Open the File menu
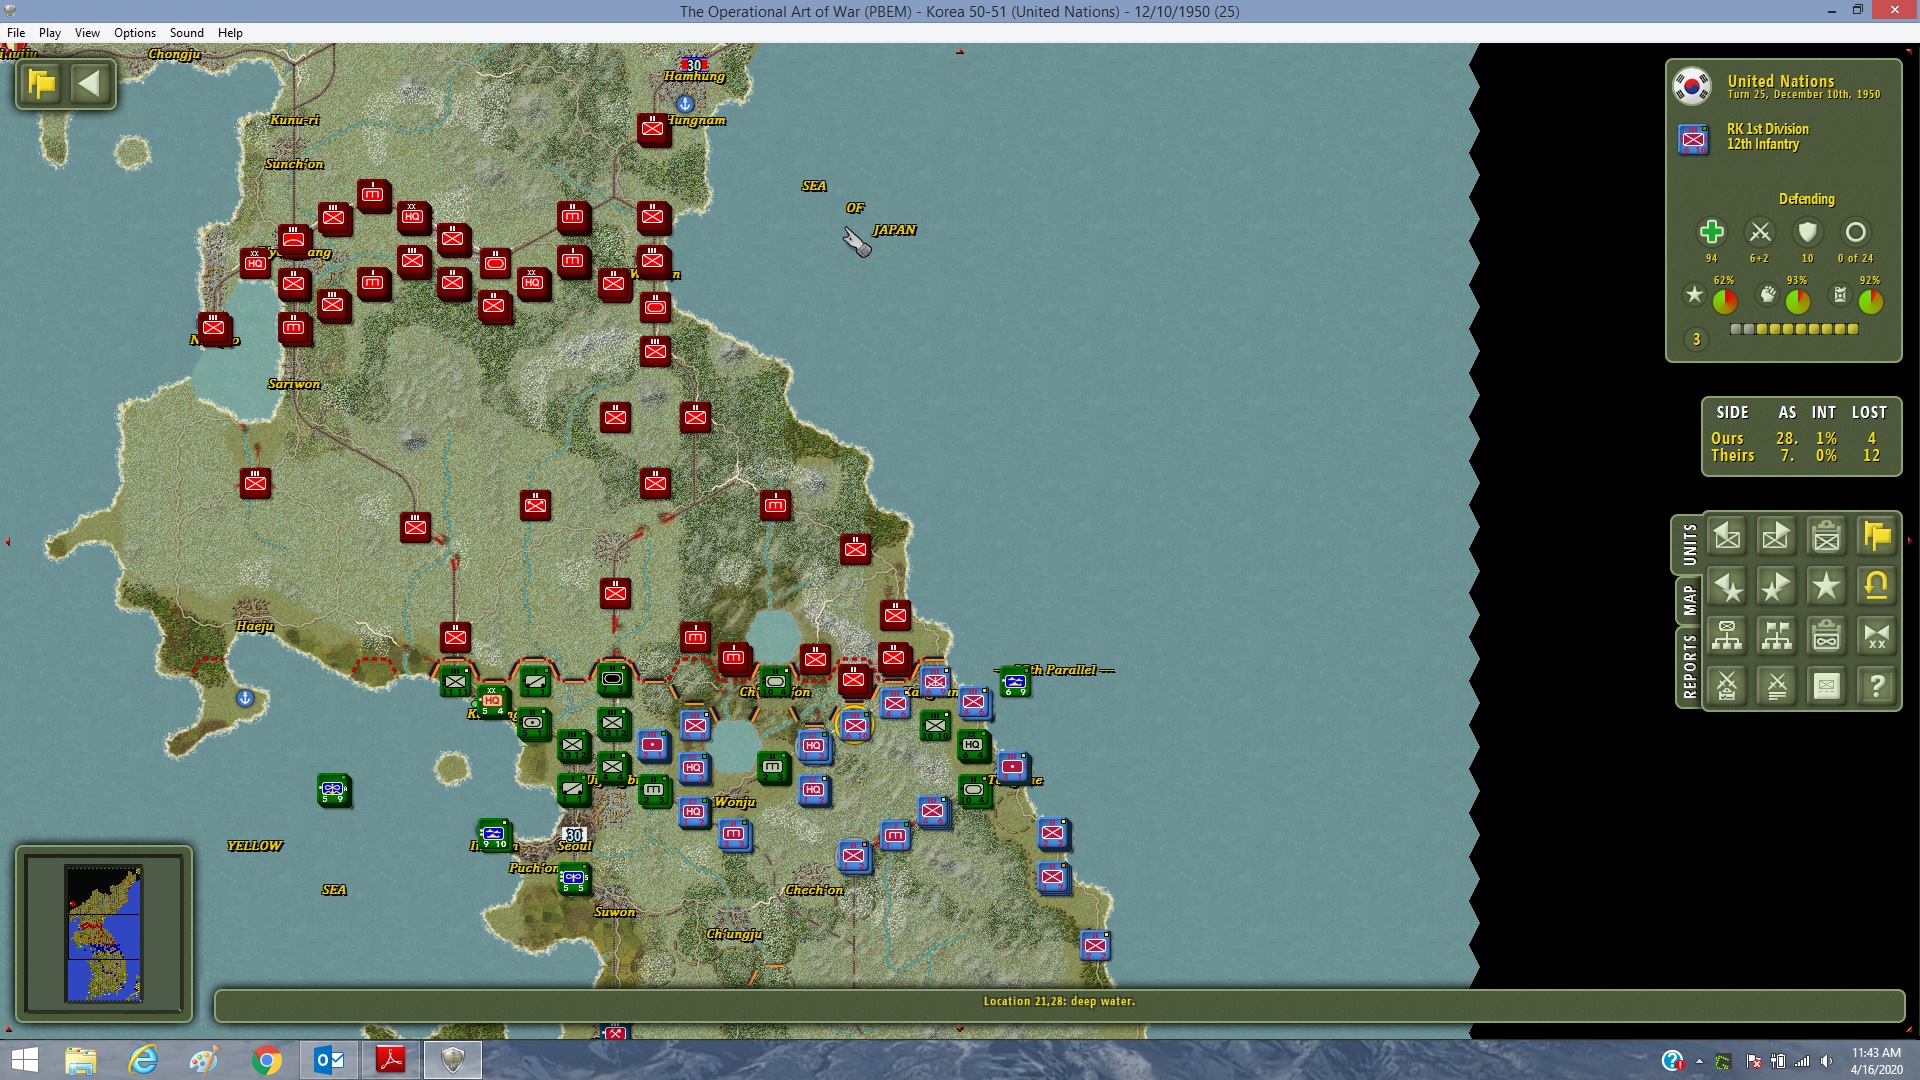 [x=16, y=33]
